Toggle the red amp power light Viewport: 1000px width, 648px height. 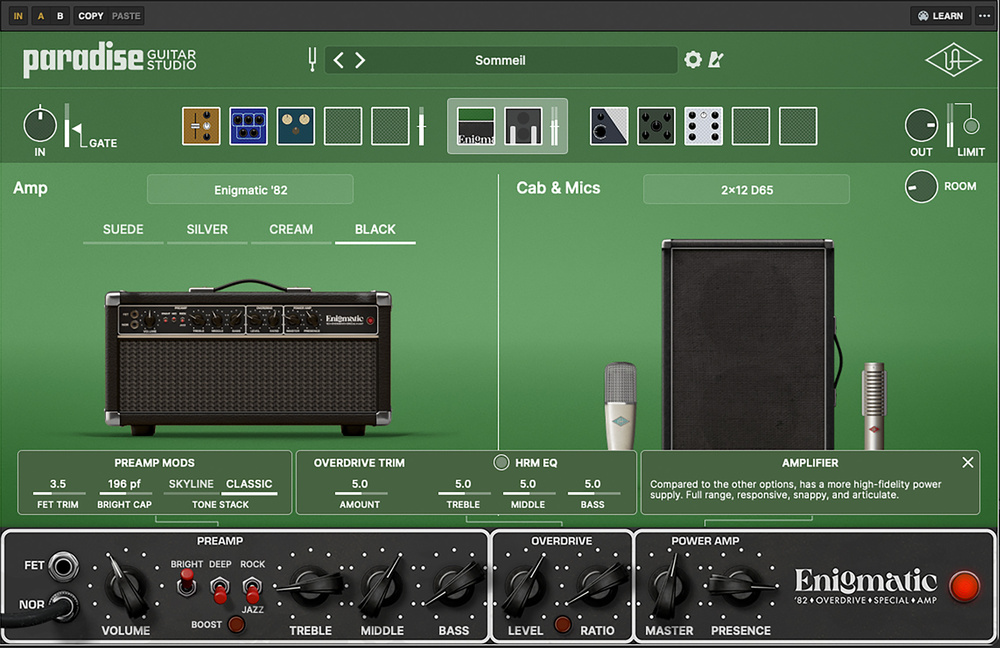coord(964,587)
